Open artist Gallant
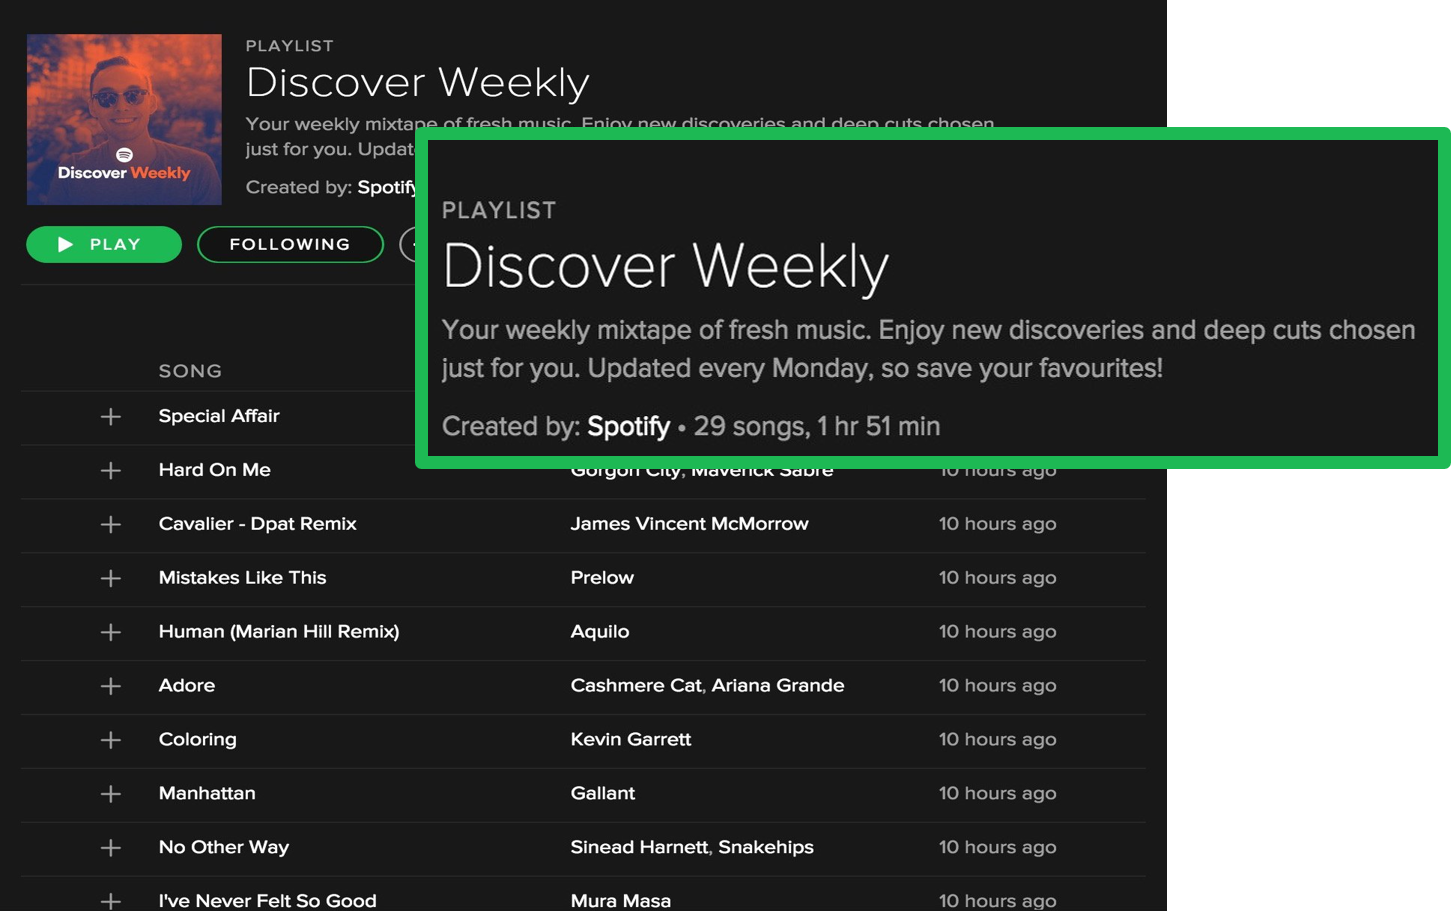The width and height of the screenshot is (1451, 911). click(603, 794)
